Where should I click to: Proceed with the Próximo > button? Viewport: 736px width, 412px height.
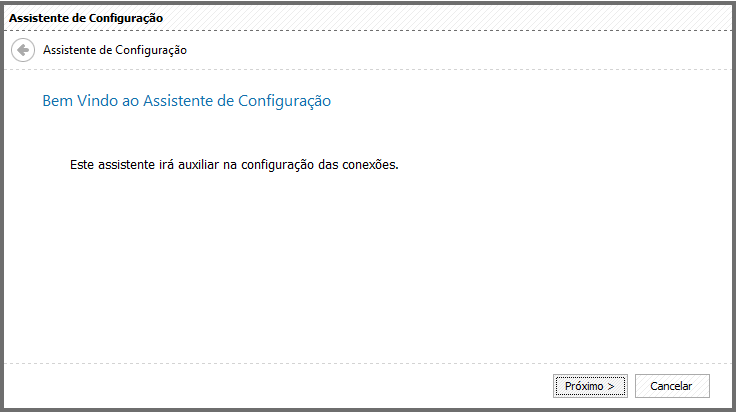tap(590, 386)
